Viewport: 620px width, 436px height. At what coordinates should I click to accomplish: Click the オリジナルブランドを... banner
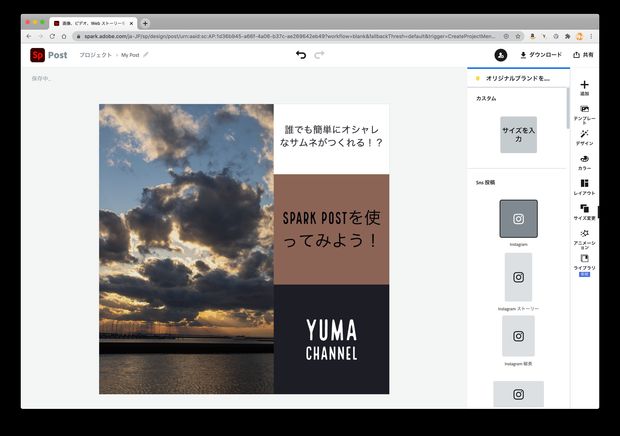pos(518,78)
